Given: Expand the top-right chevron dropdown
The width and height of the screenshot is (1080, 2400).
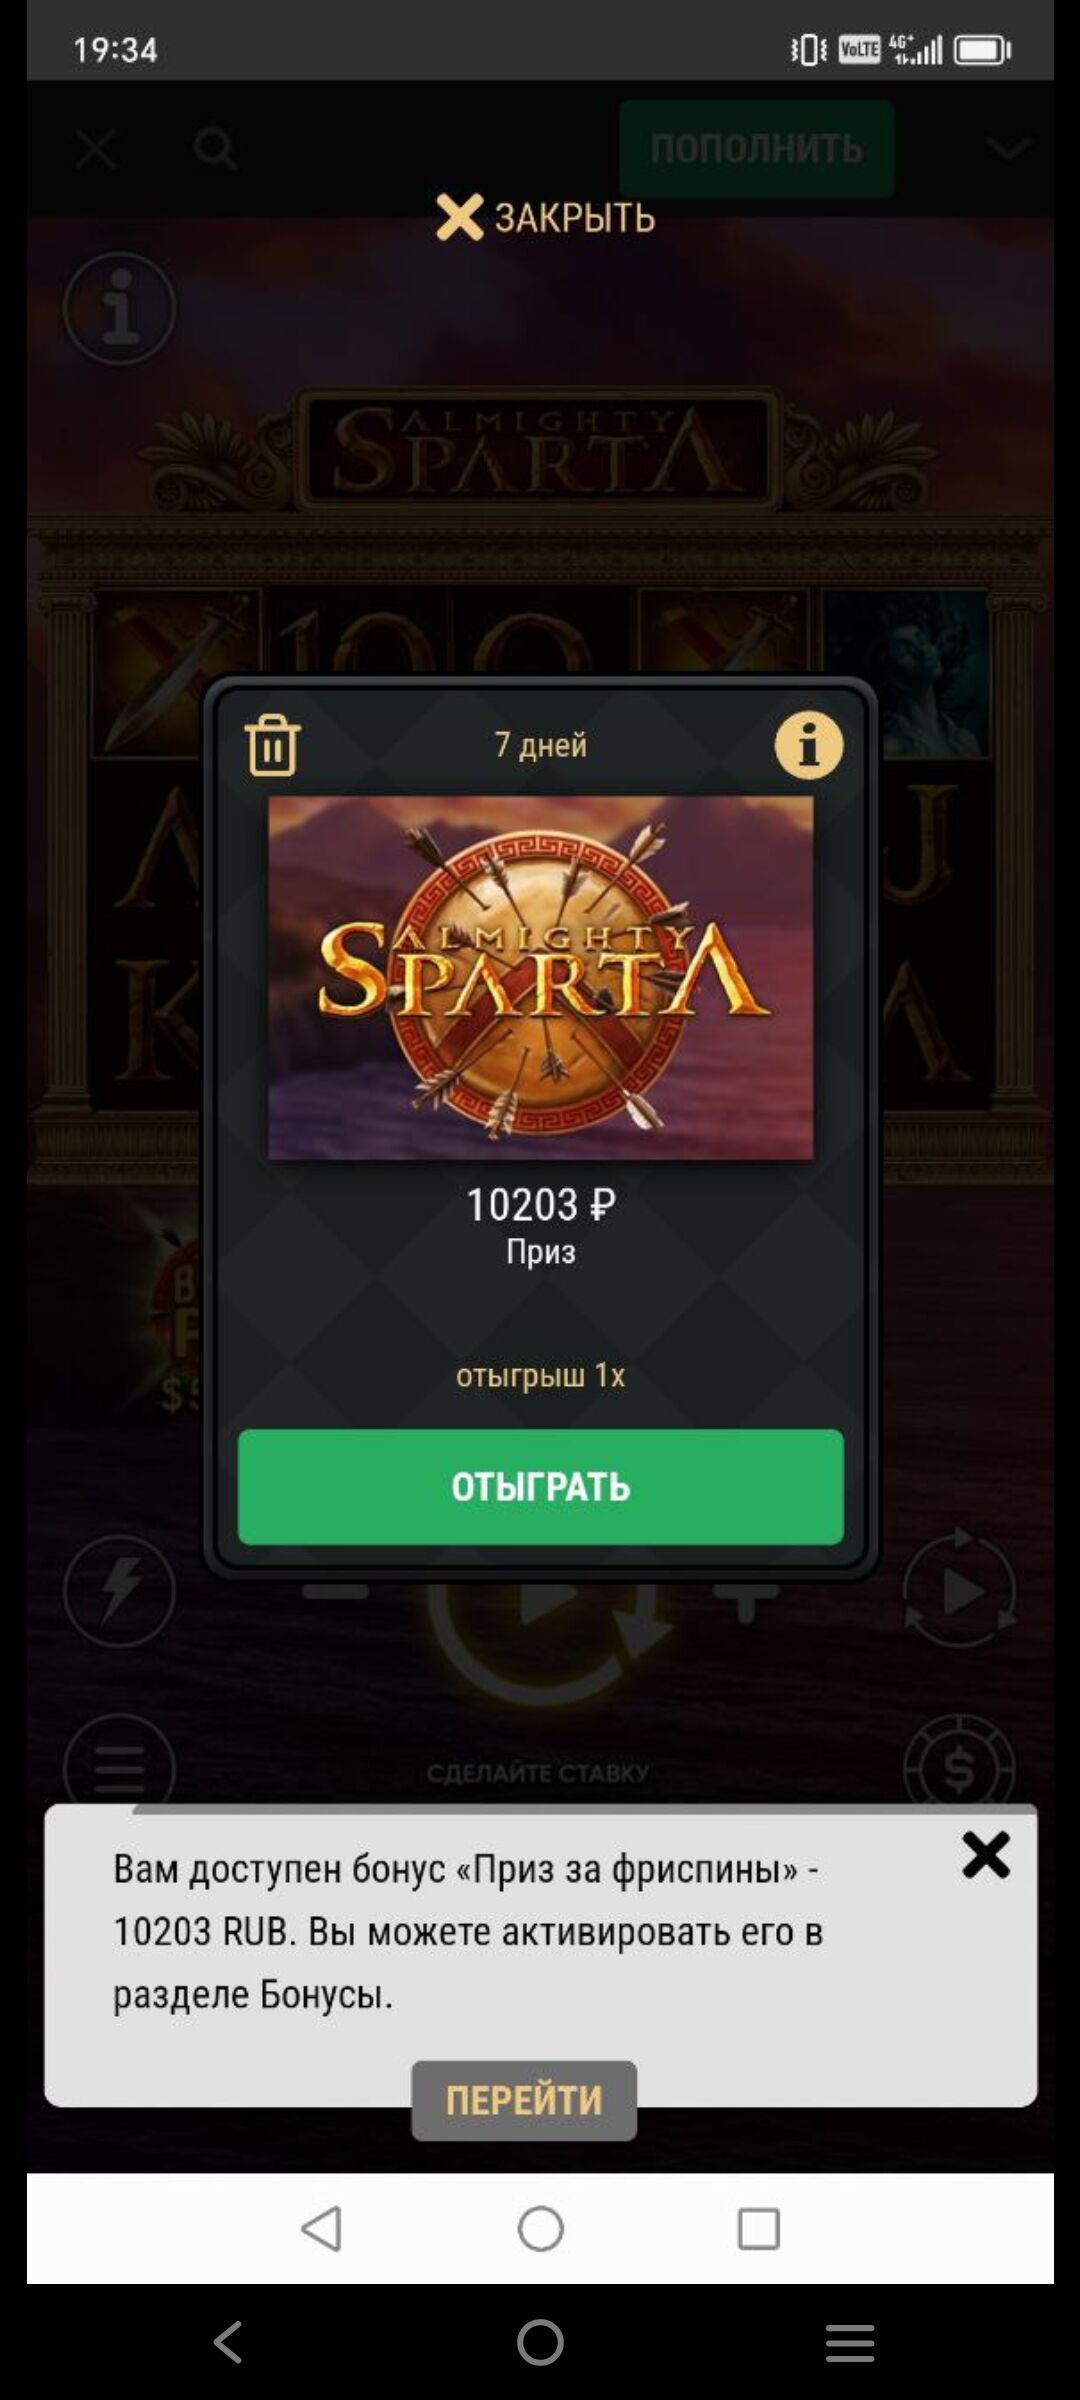Looking at the screenshot, I should pyautogui.click(x=1008, y=149).
